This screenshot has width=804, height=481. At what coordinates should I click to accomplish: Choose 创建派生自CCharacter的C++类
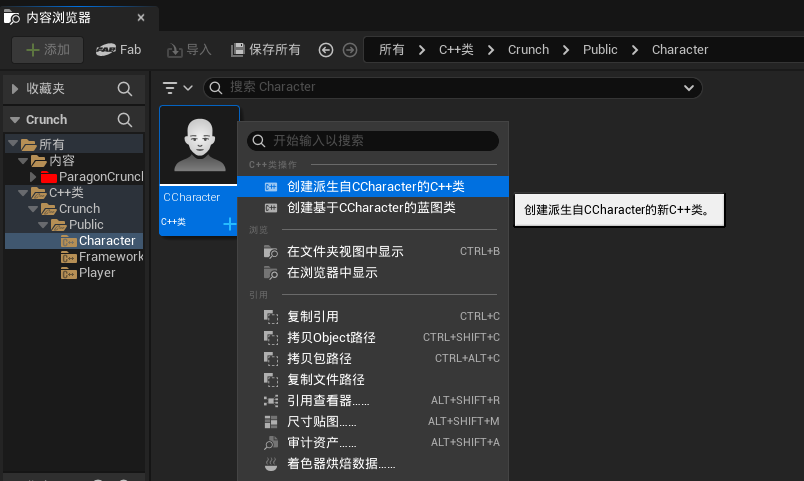[373, 187]
